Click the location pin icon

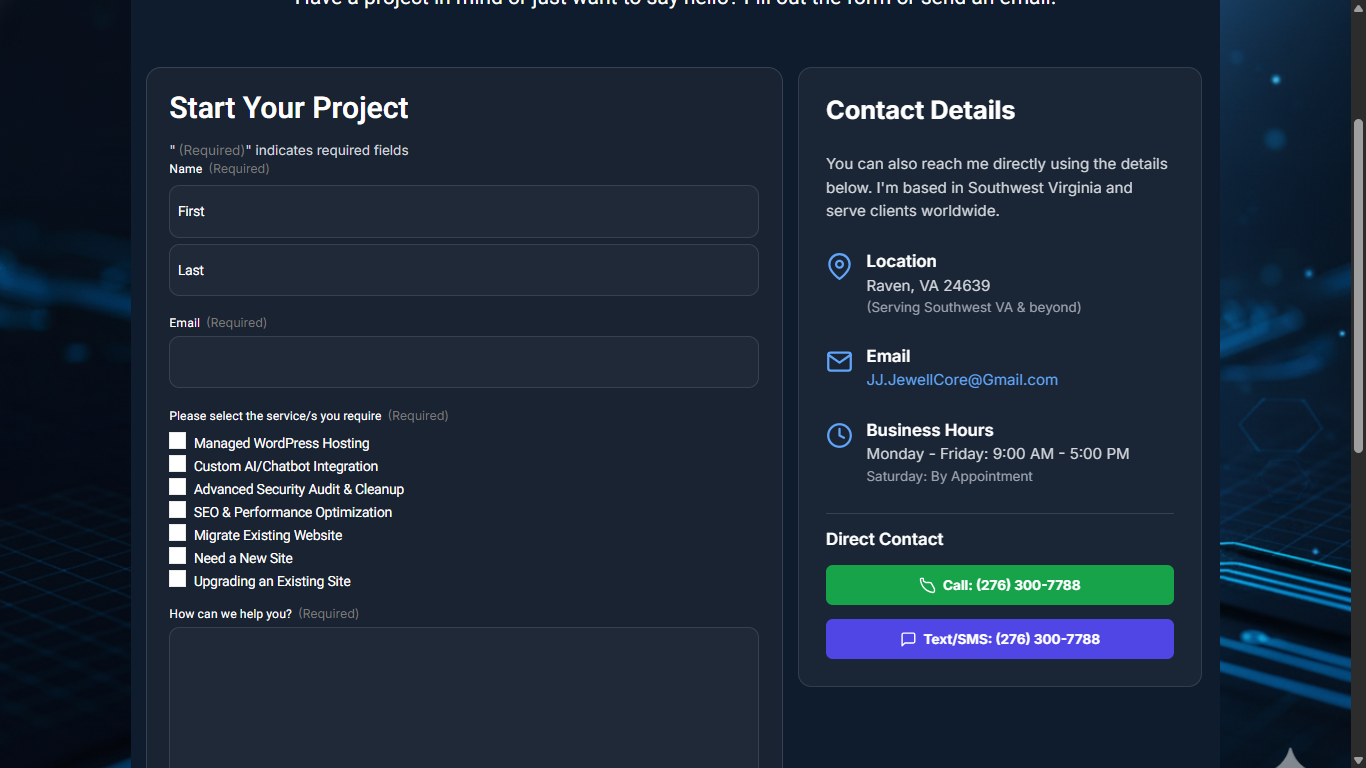click(x=839, y=266)
